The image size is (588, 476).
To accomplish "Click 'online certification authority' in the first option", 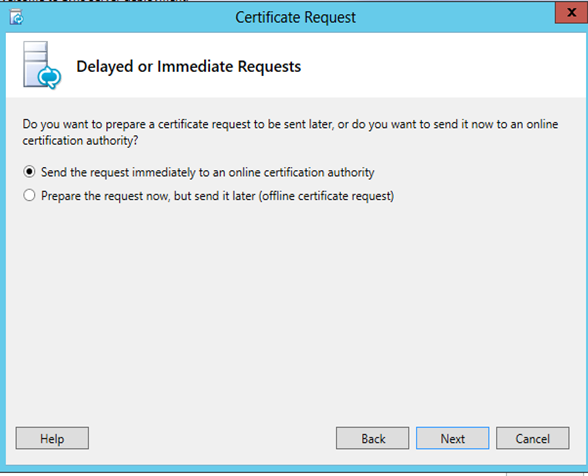I will [302, 173].
